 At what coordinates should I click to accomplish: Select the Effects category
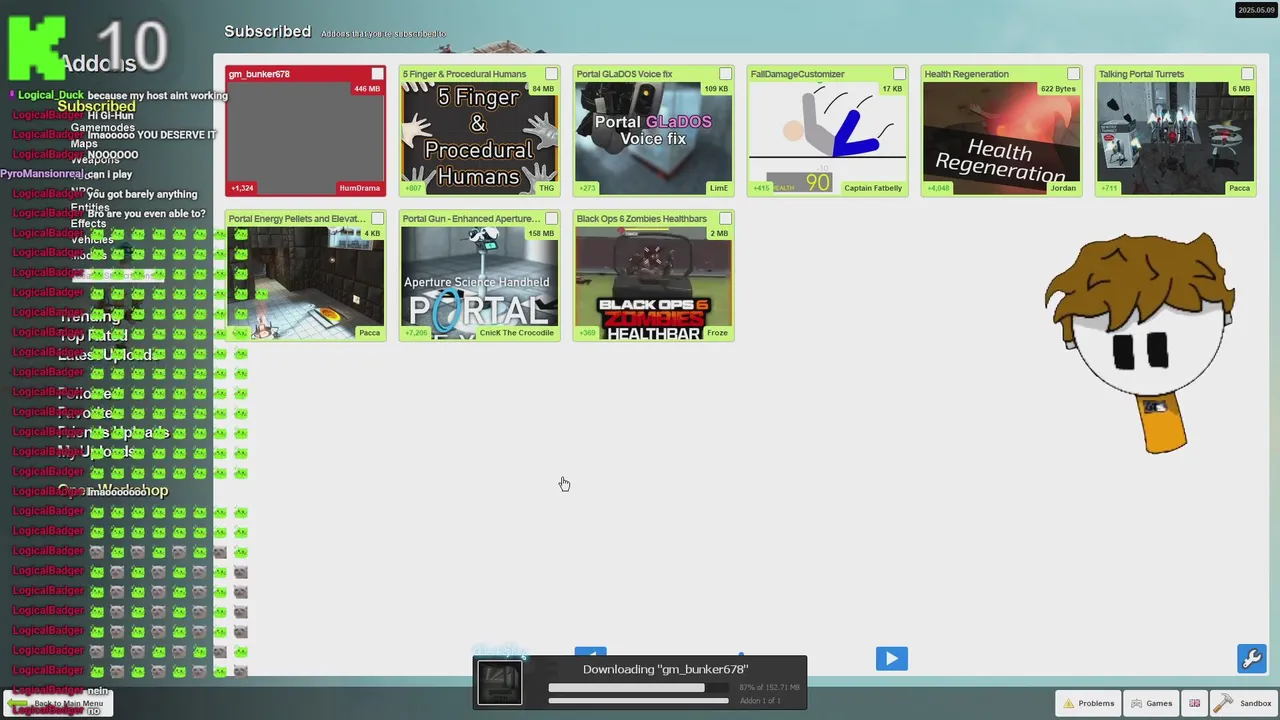click(x=88, y=223)
